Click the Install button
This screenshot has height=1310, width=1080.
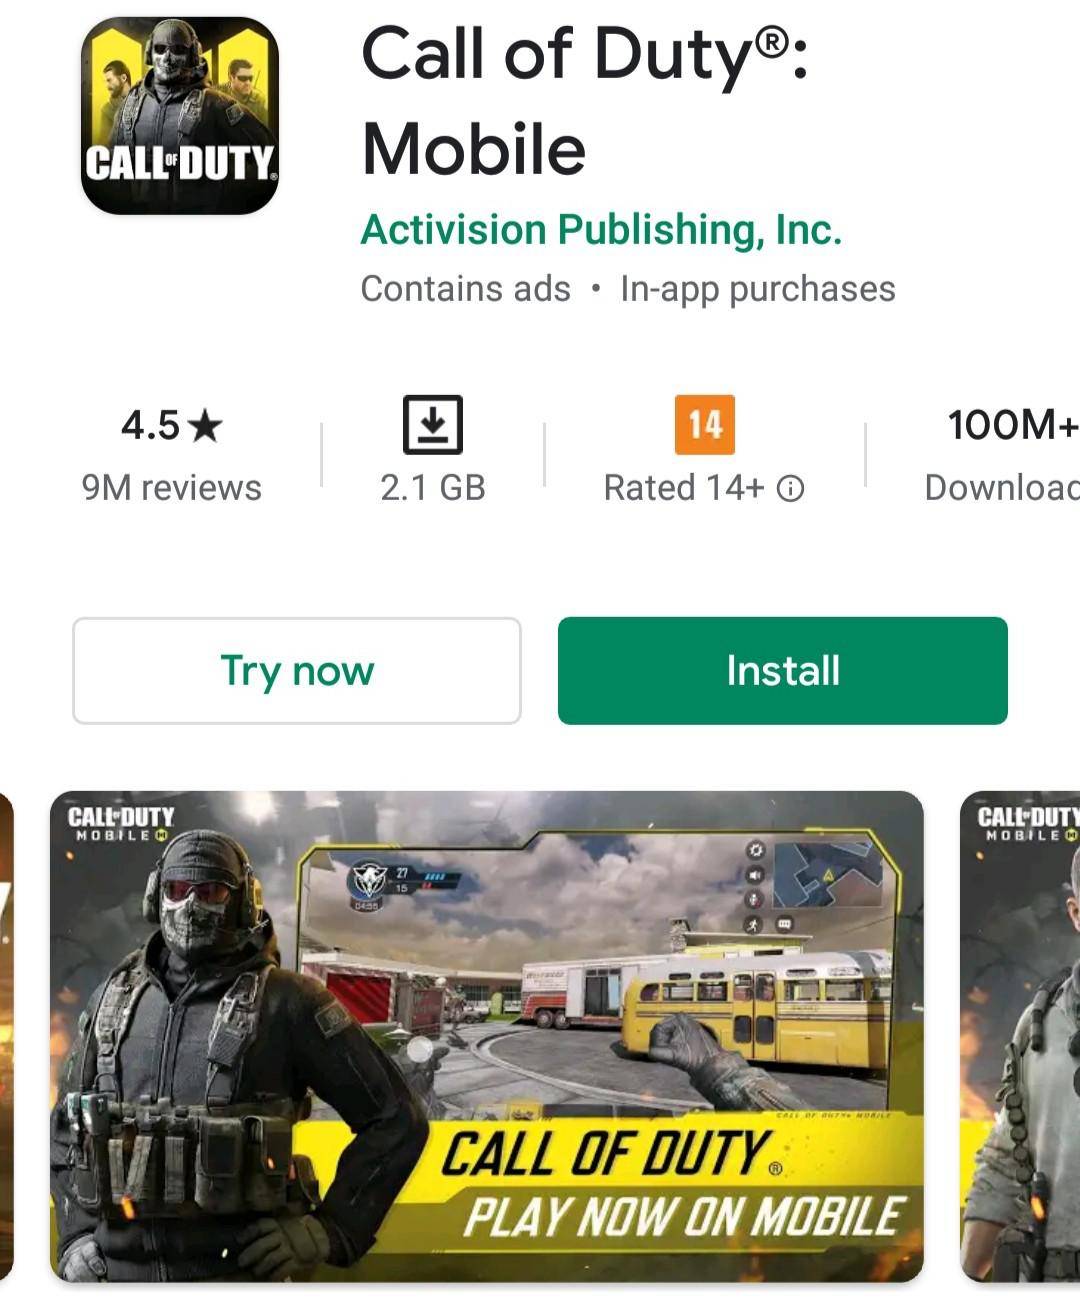783,671
